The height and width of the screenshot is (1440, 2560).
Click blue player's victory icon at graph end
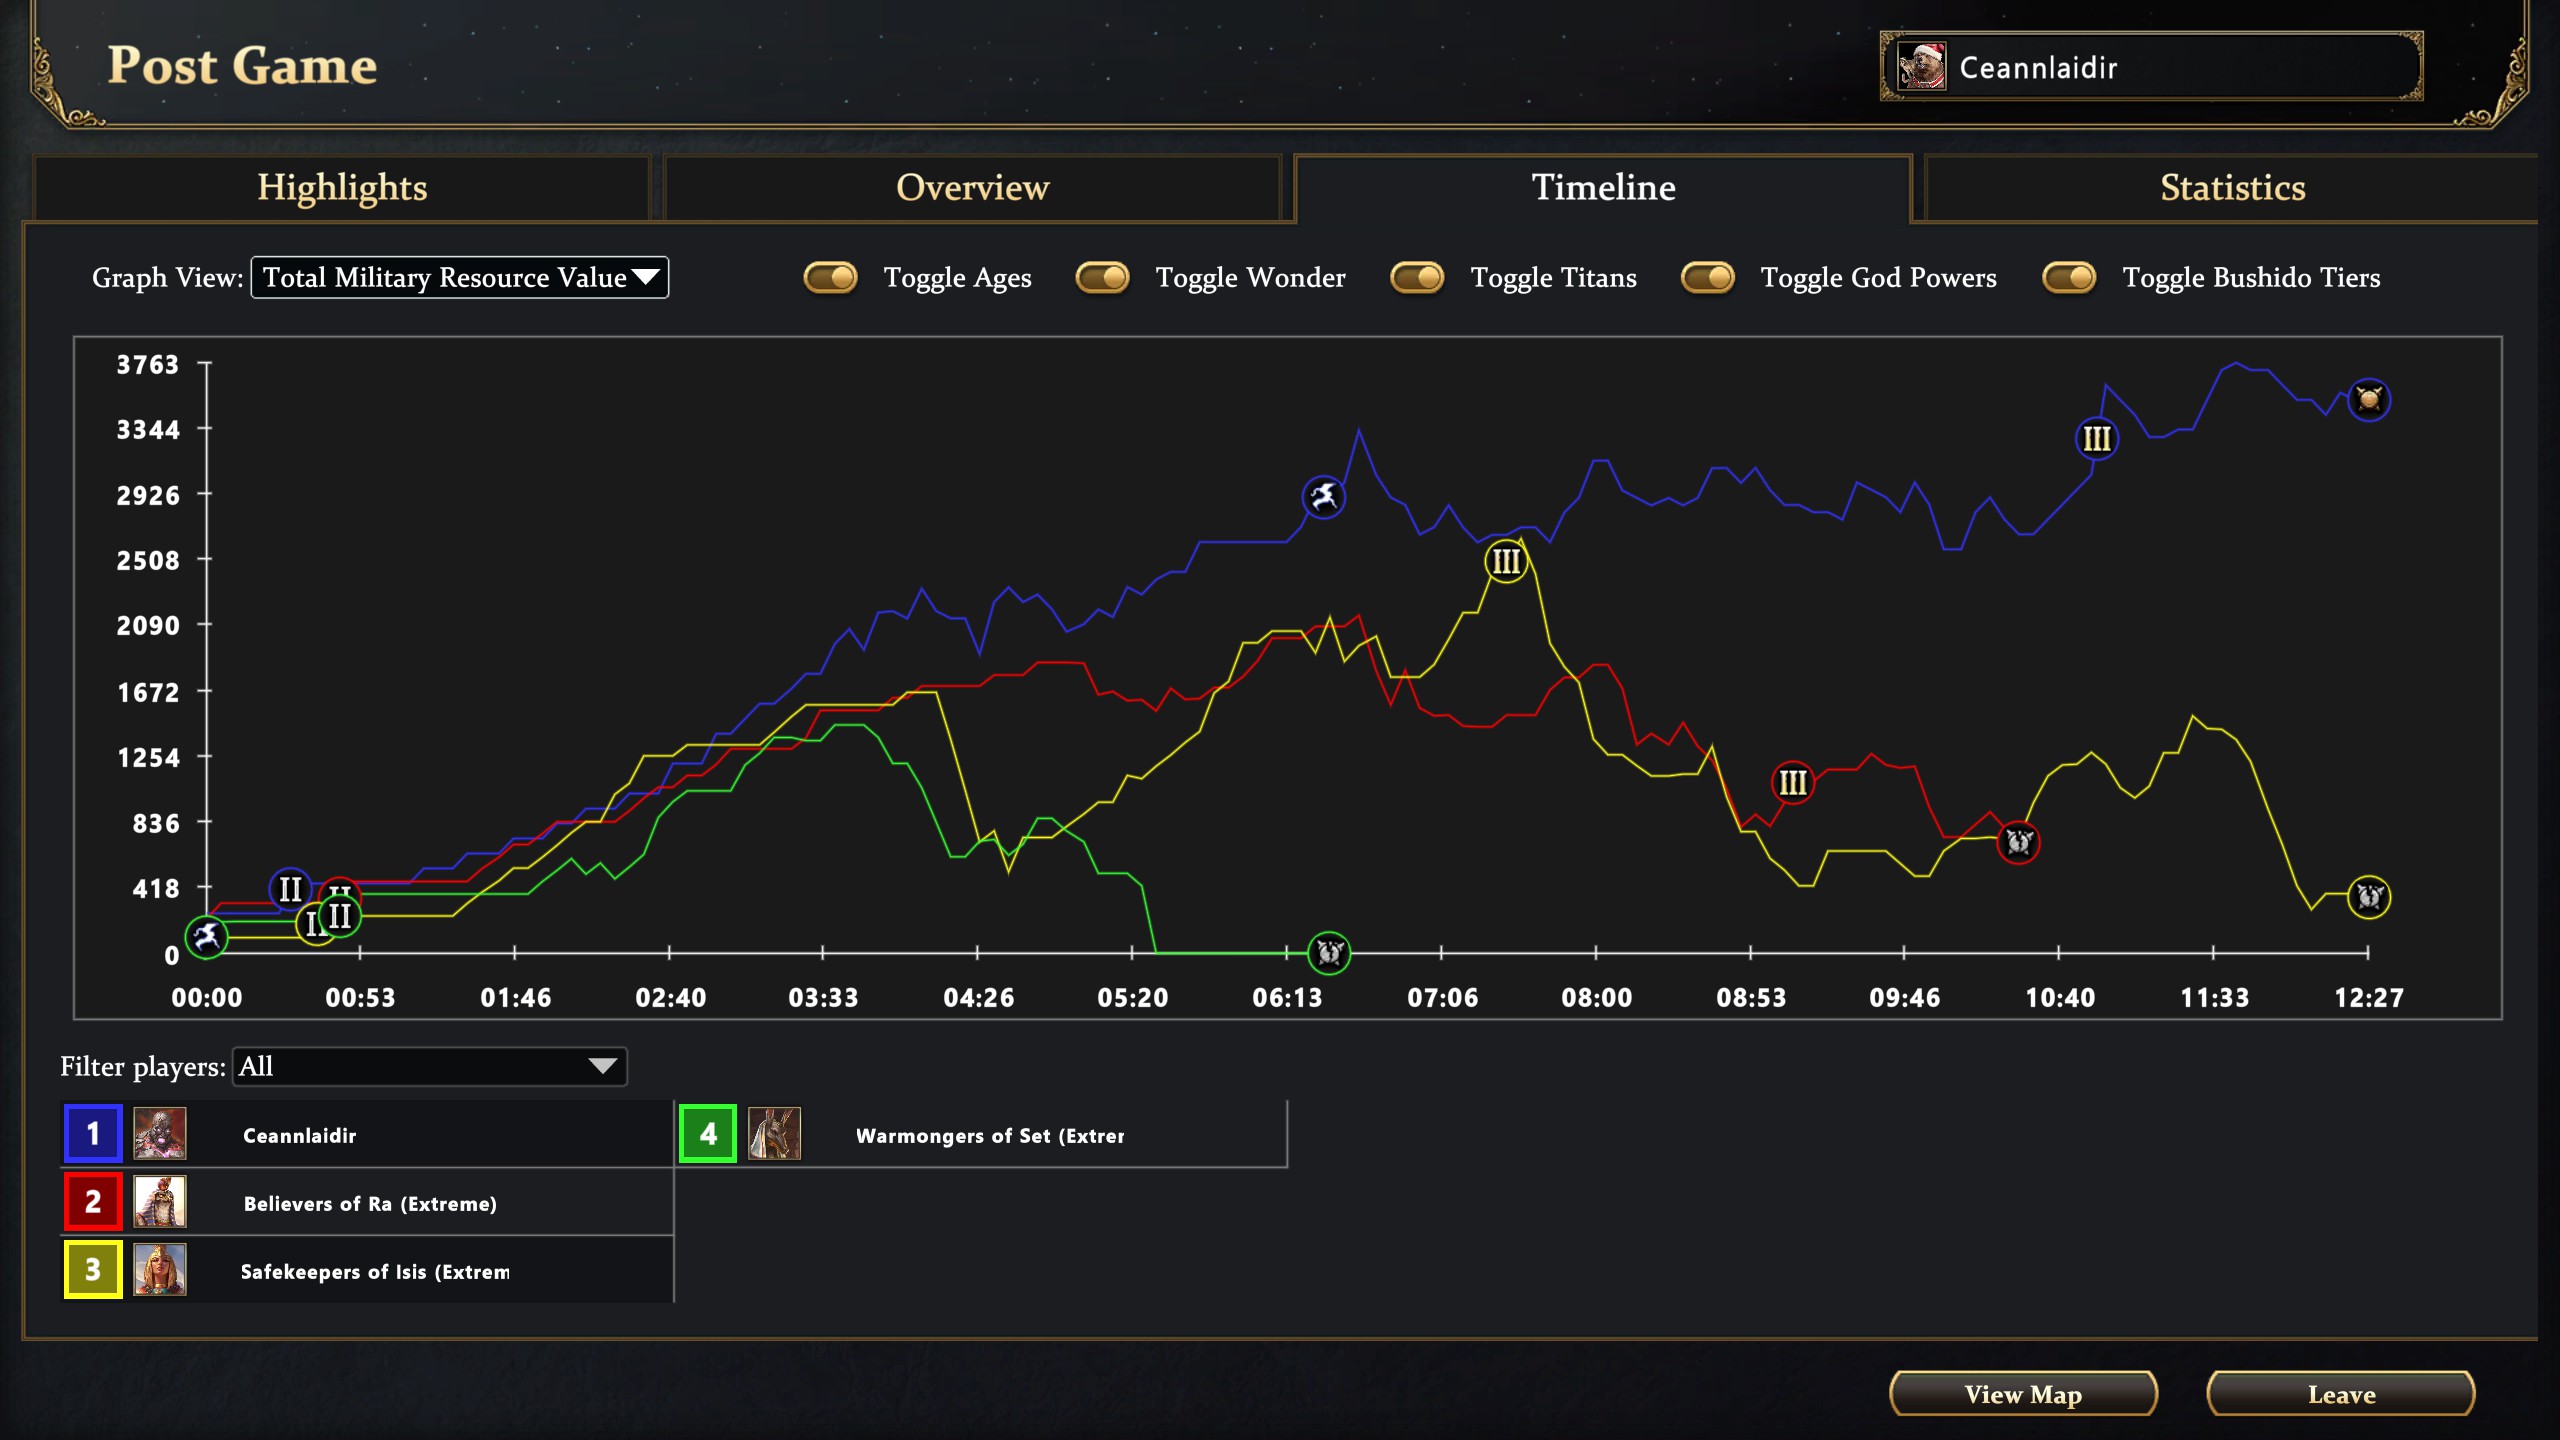coord(2369,400)
